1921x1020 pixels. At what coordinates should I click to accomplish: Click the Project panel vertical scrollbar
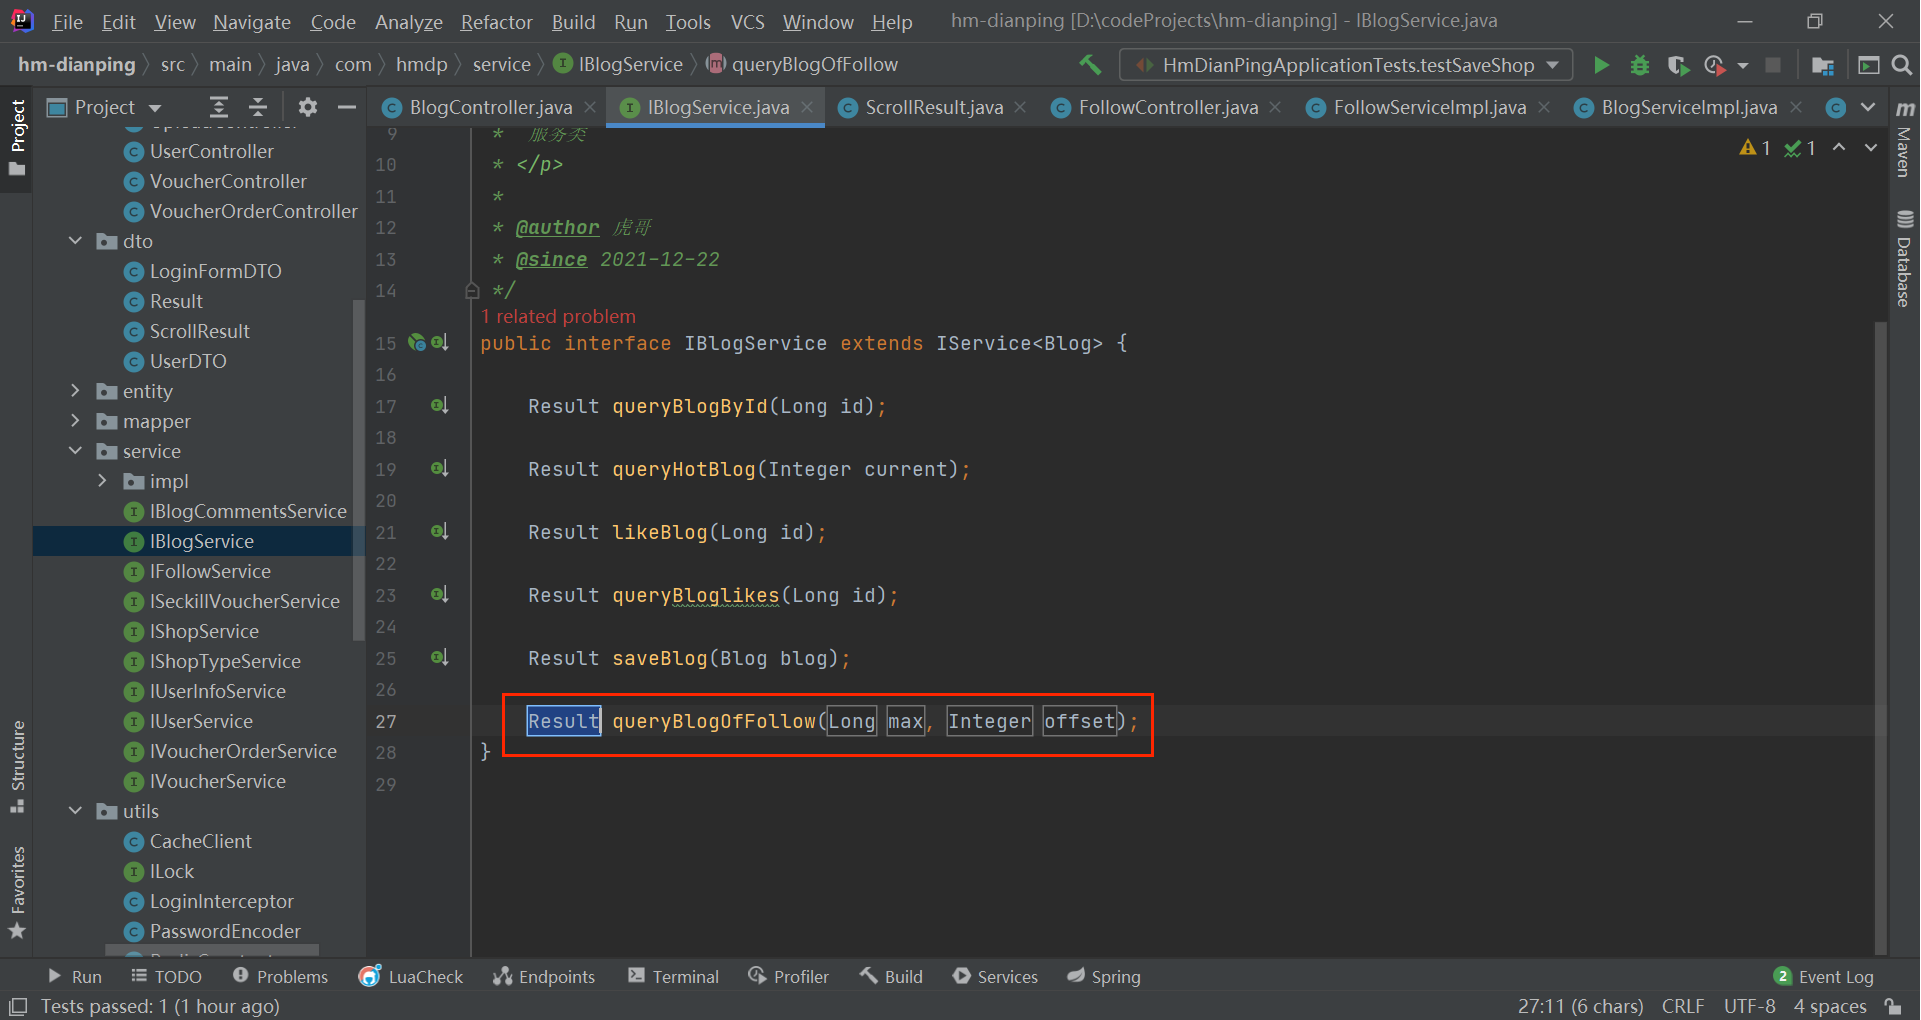click(x=358, y=470)
